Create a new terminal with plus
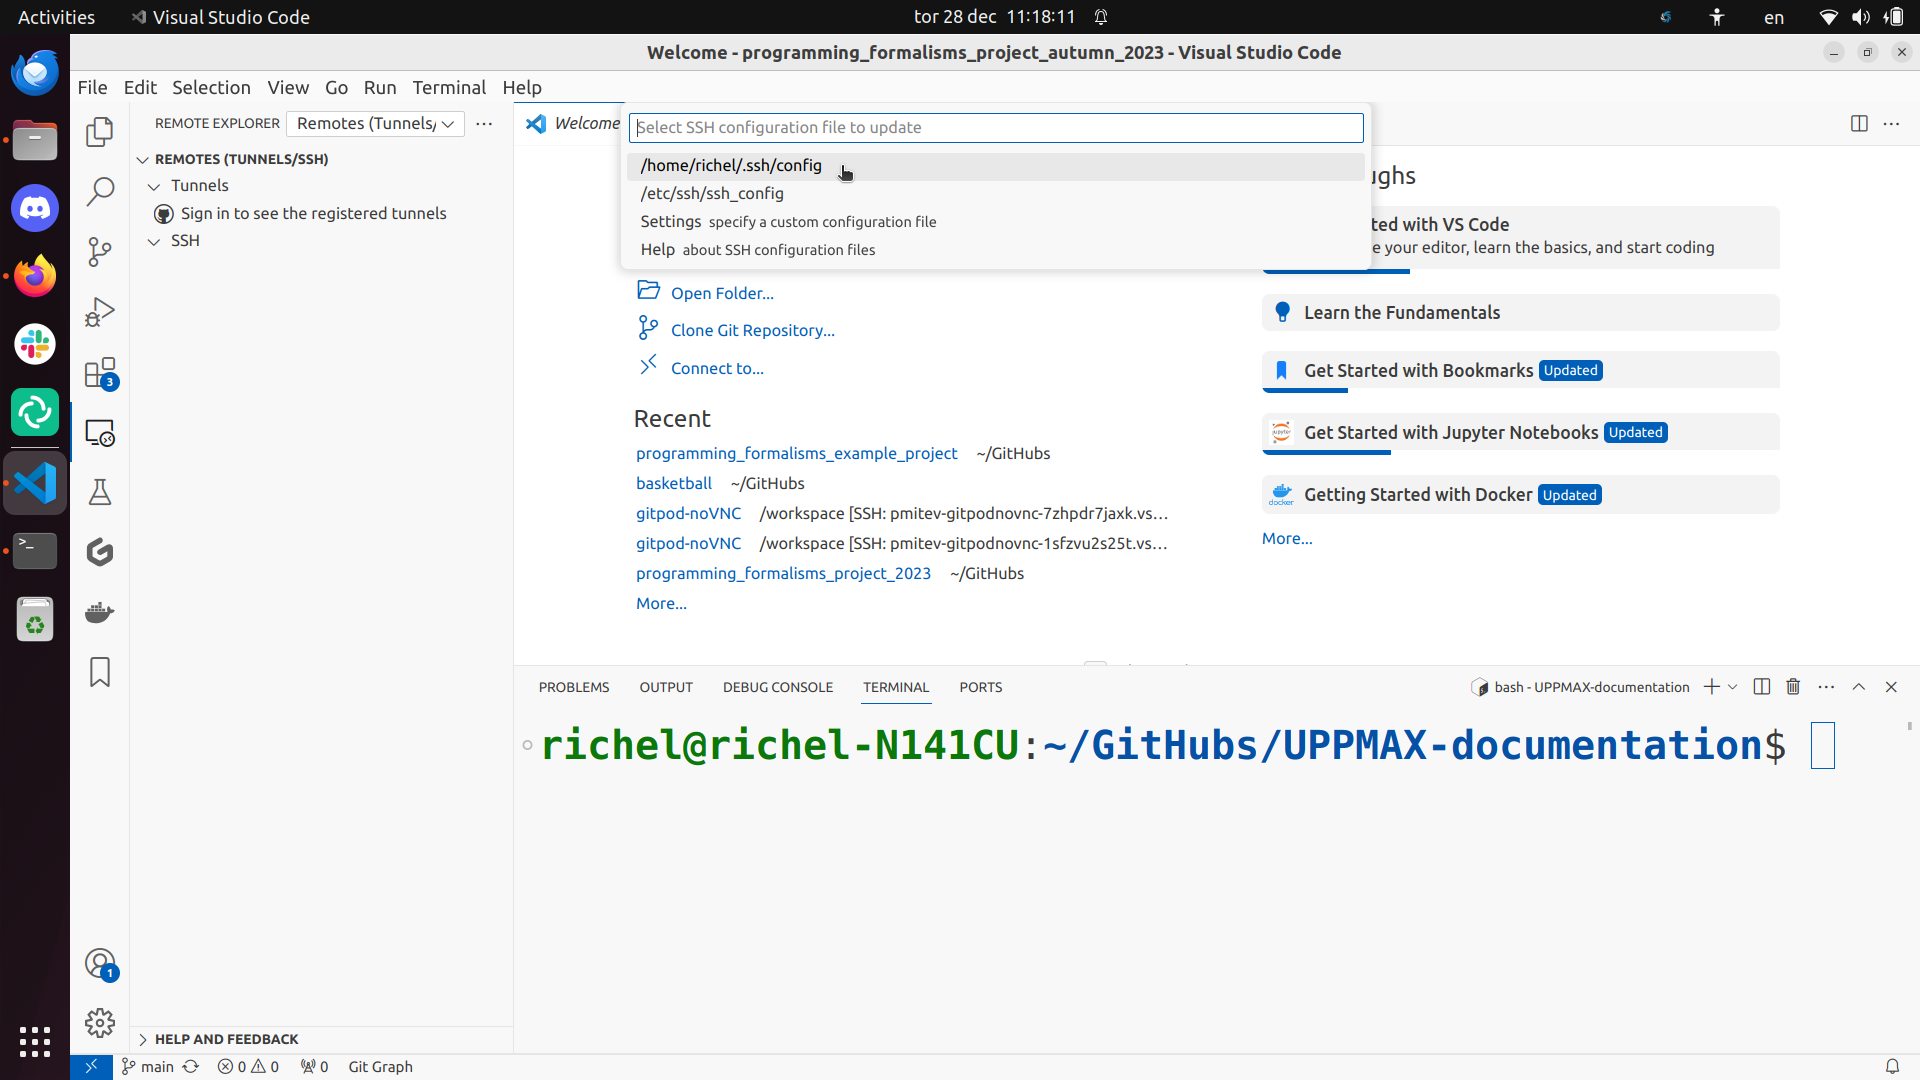The image size is (1920, 1080). coord(1711,687)
